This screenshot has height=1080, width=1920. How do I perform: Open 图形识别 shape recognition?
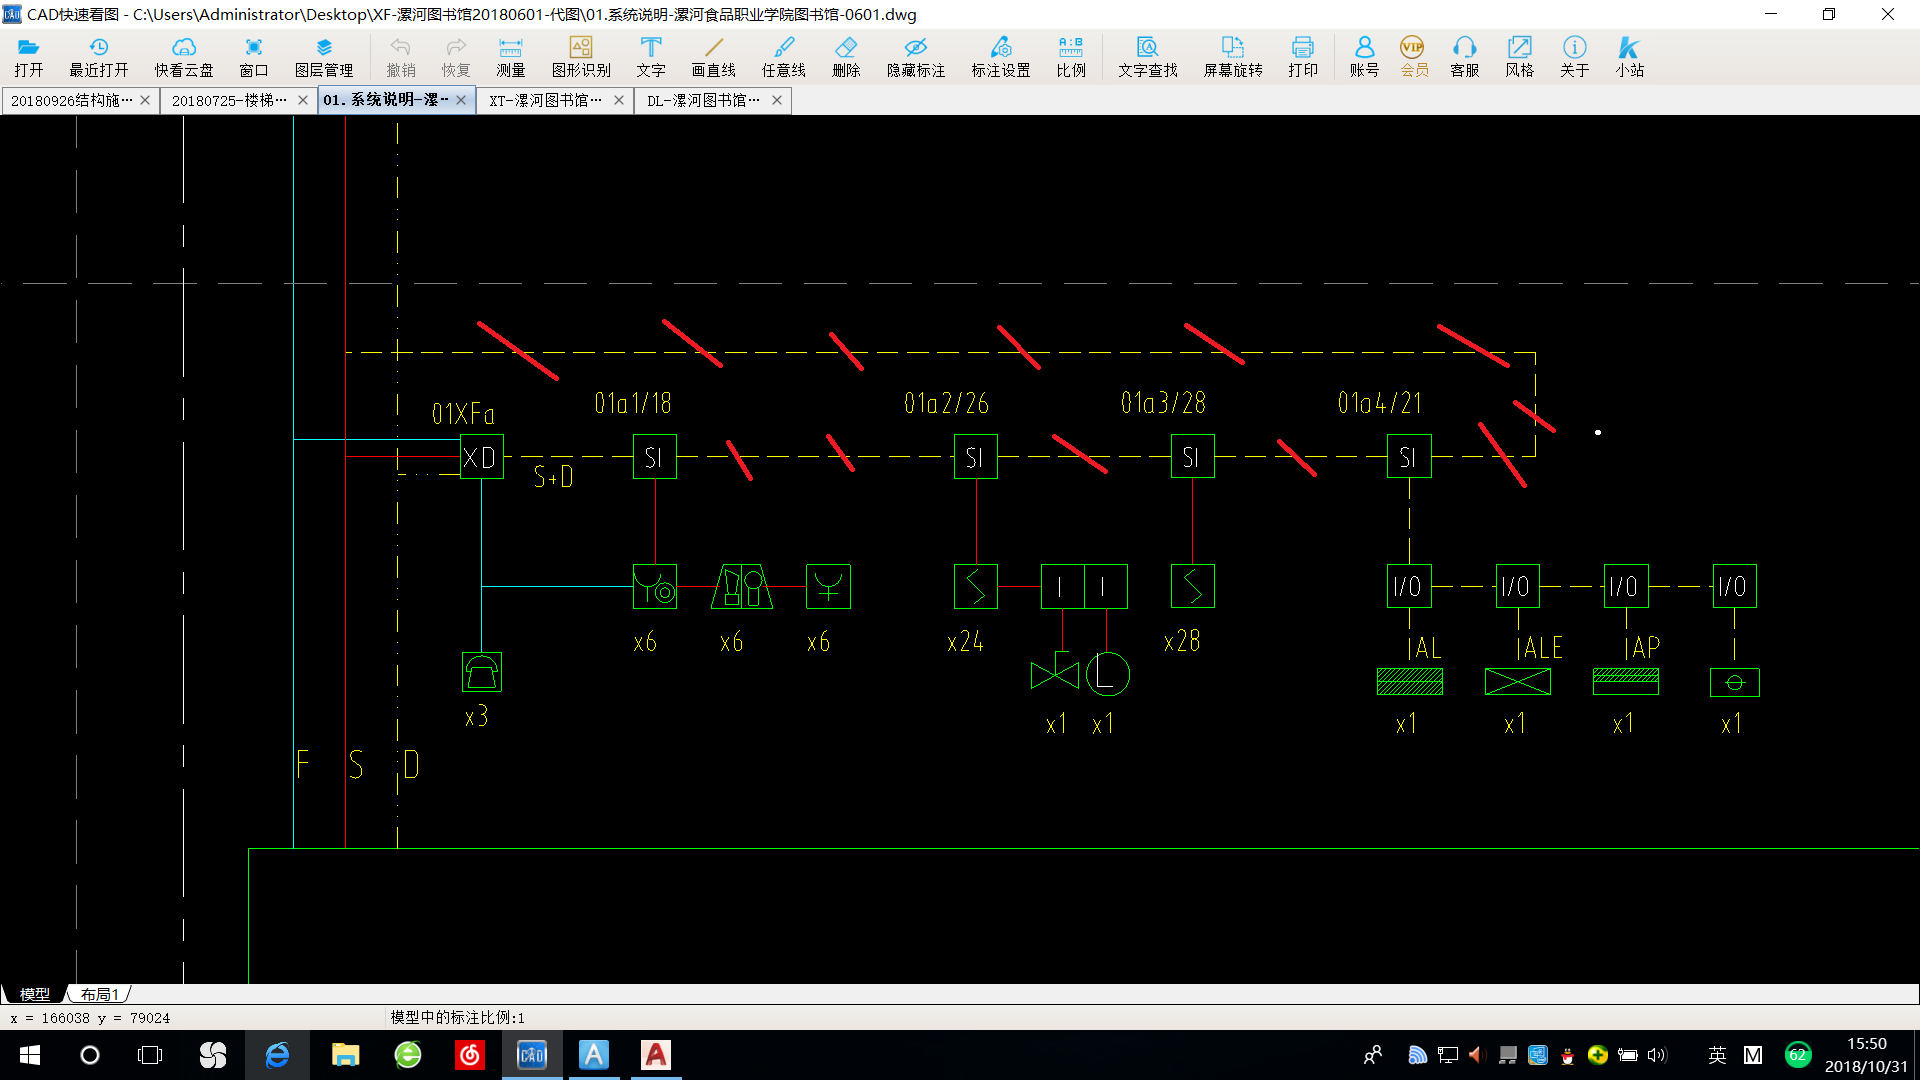[x=581, y=57]
